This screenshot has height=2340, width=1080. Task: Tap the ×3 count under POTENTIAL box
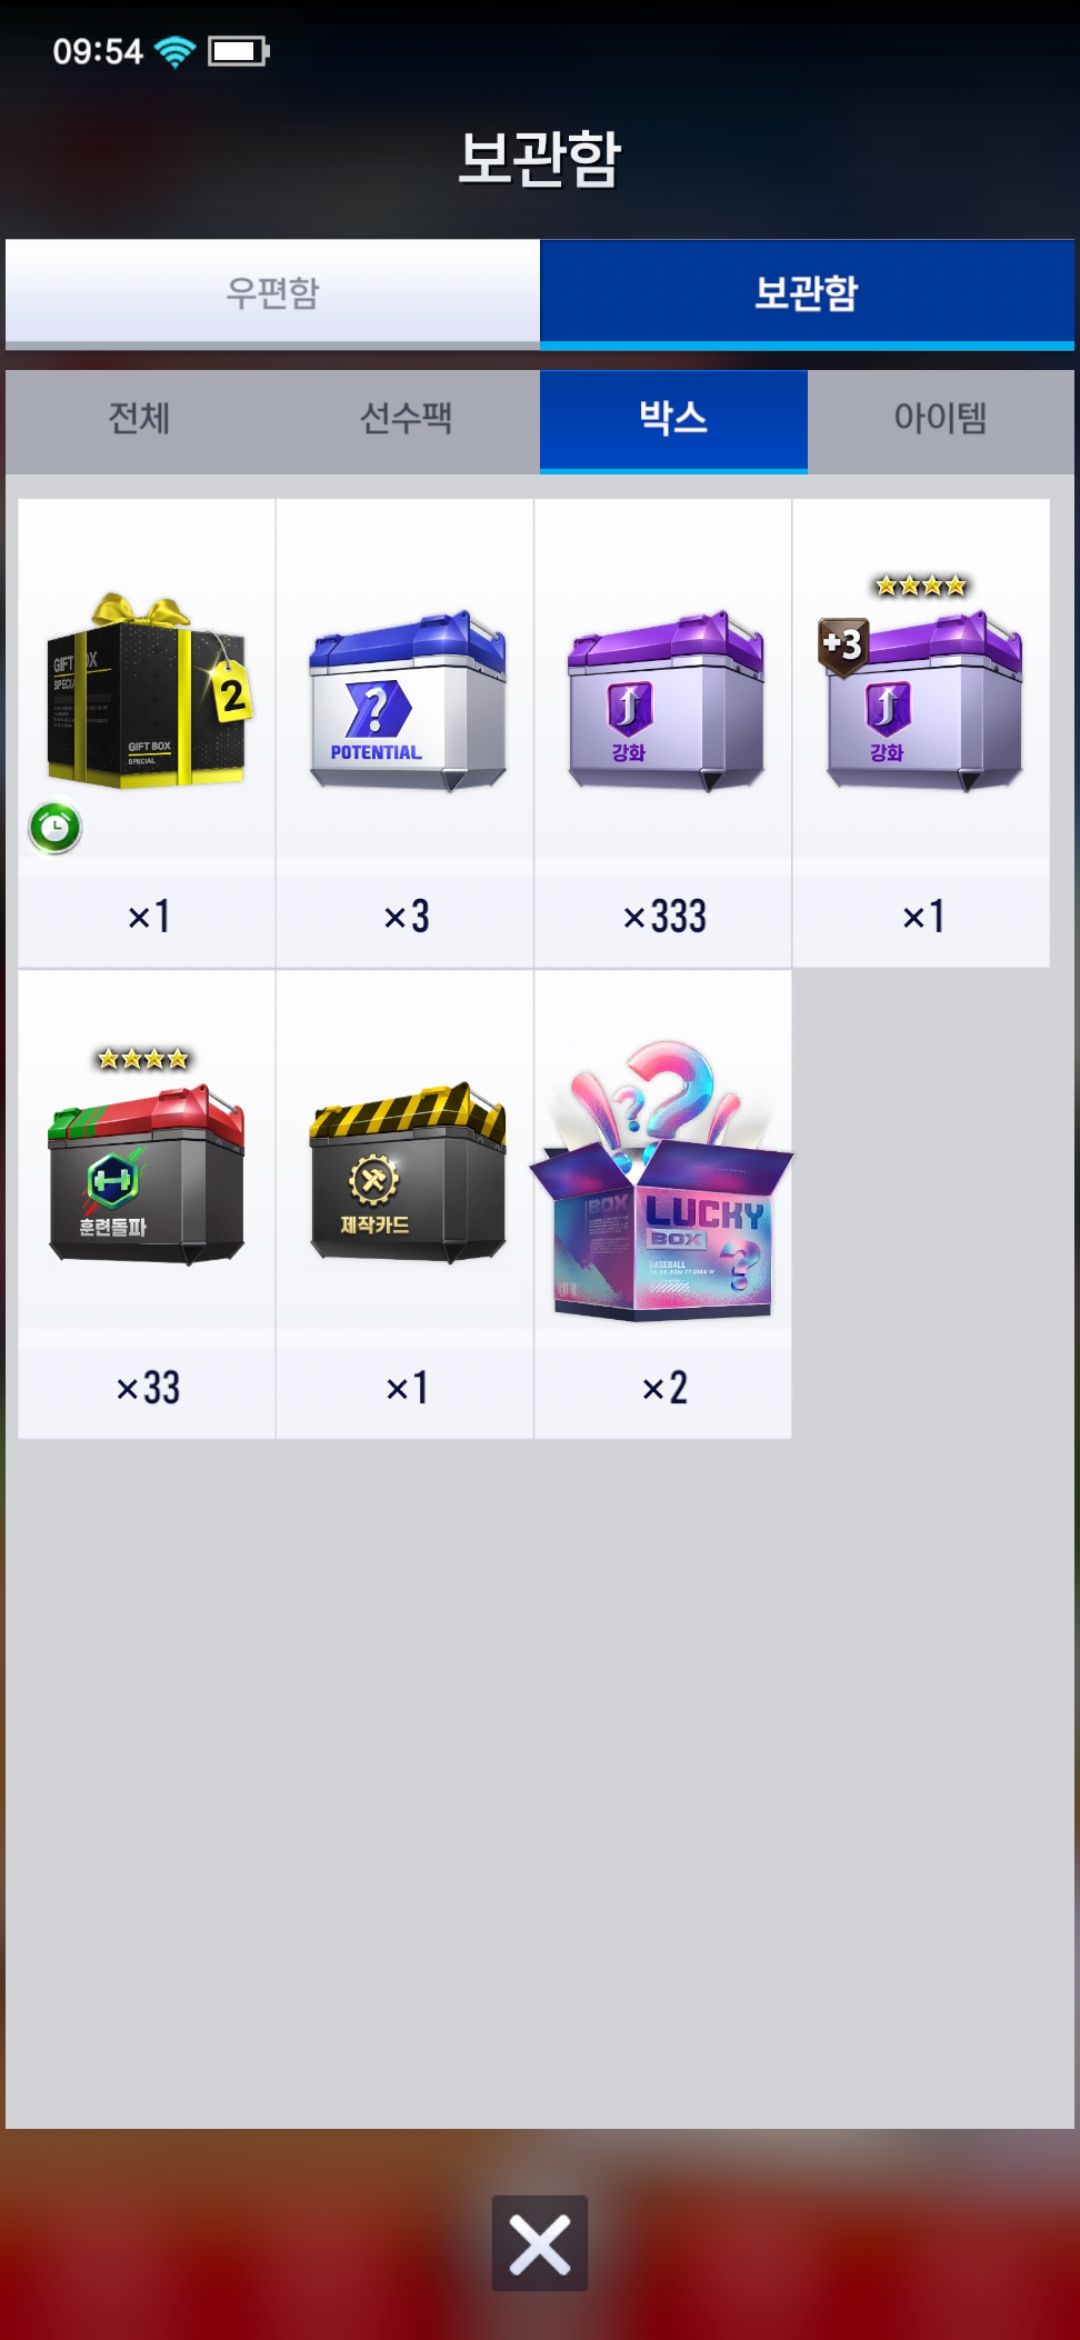tap(407, 916)
